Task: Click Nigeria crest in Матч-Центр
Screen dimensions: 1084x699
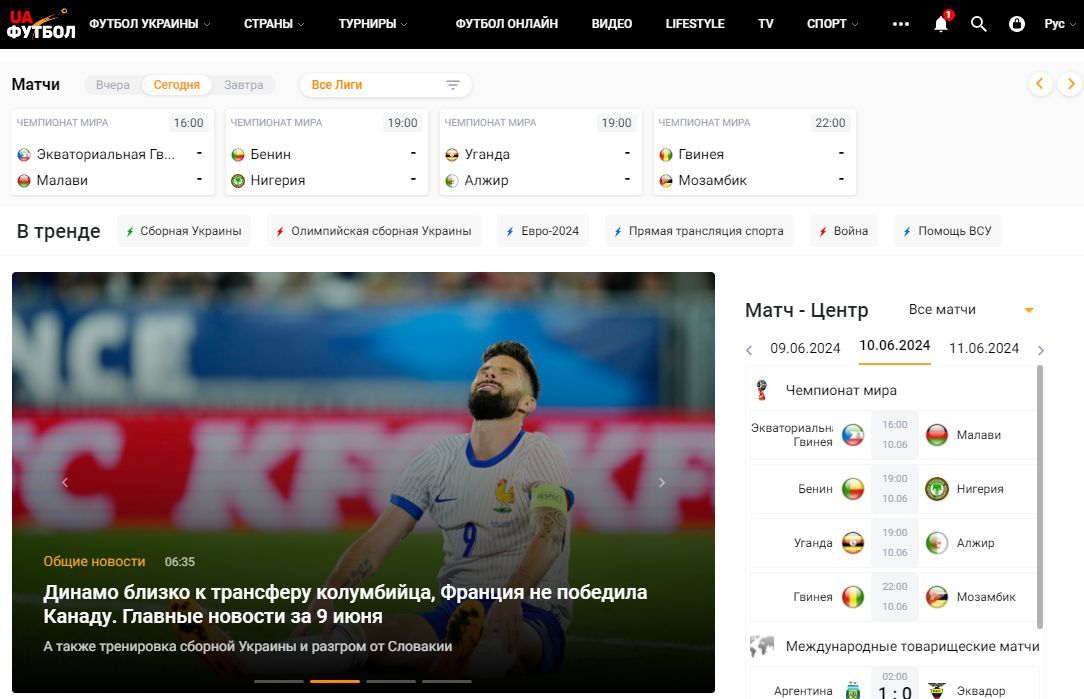Action: point(937,489)
